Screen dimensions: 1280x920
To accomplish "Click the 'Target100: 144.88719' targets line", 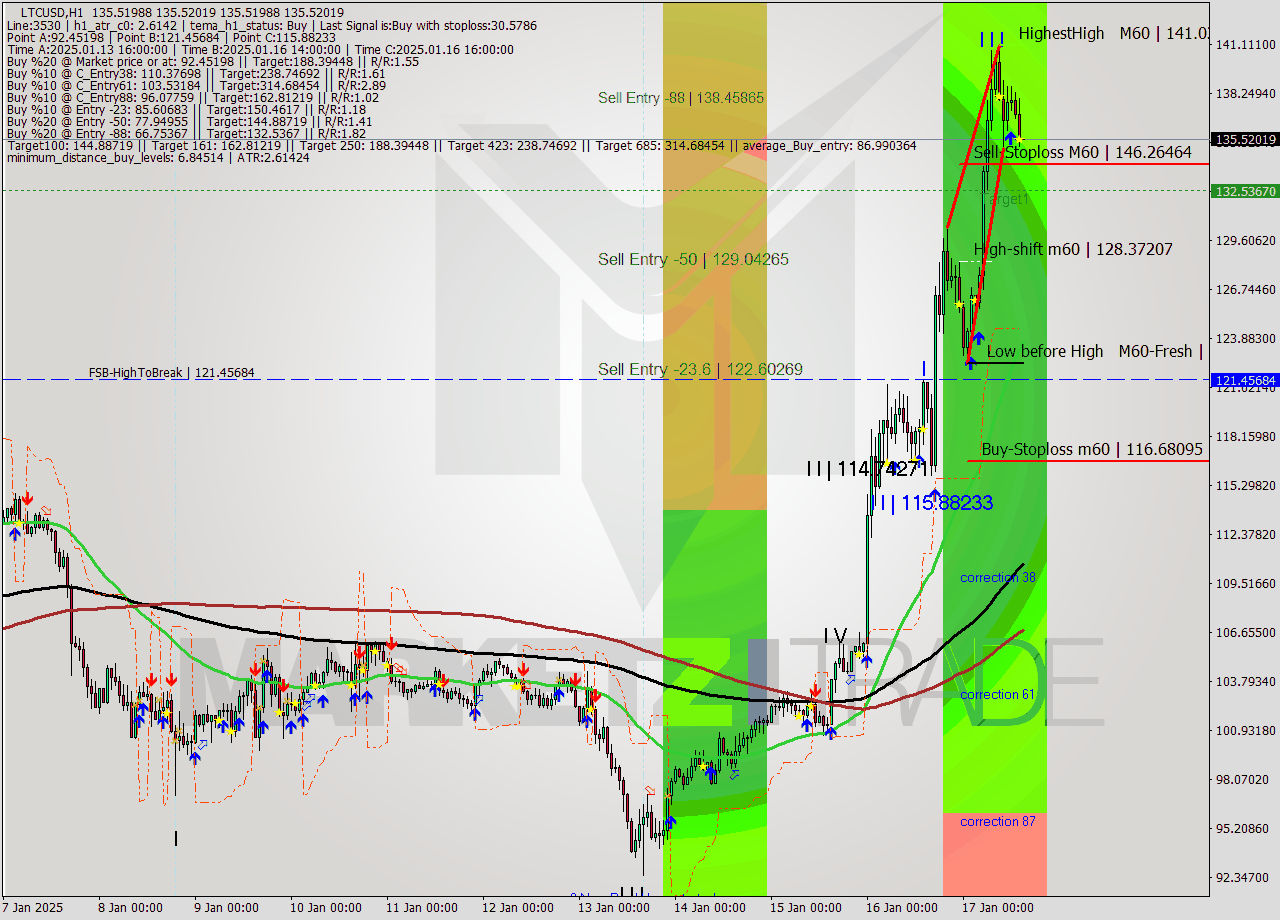I will coord(461,145).
